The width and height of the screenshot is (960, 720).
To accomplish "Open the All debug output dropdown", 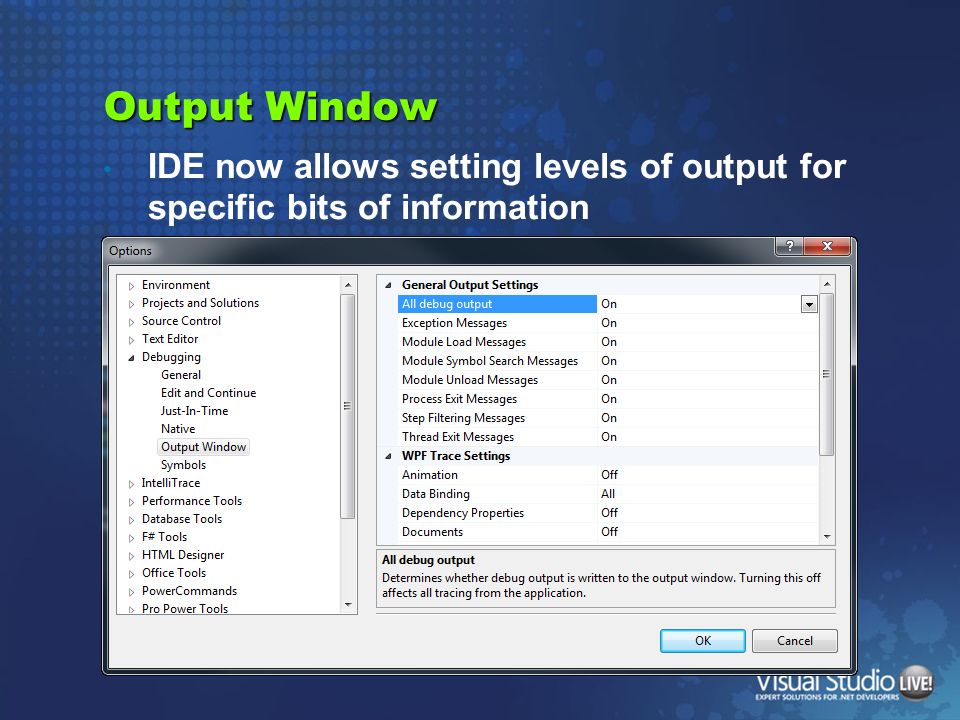I will pos(809,304).
